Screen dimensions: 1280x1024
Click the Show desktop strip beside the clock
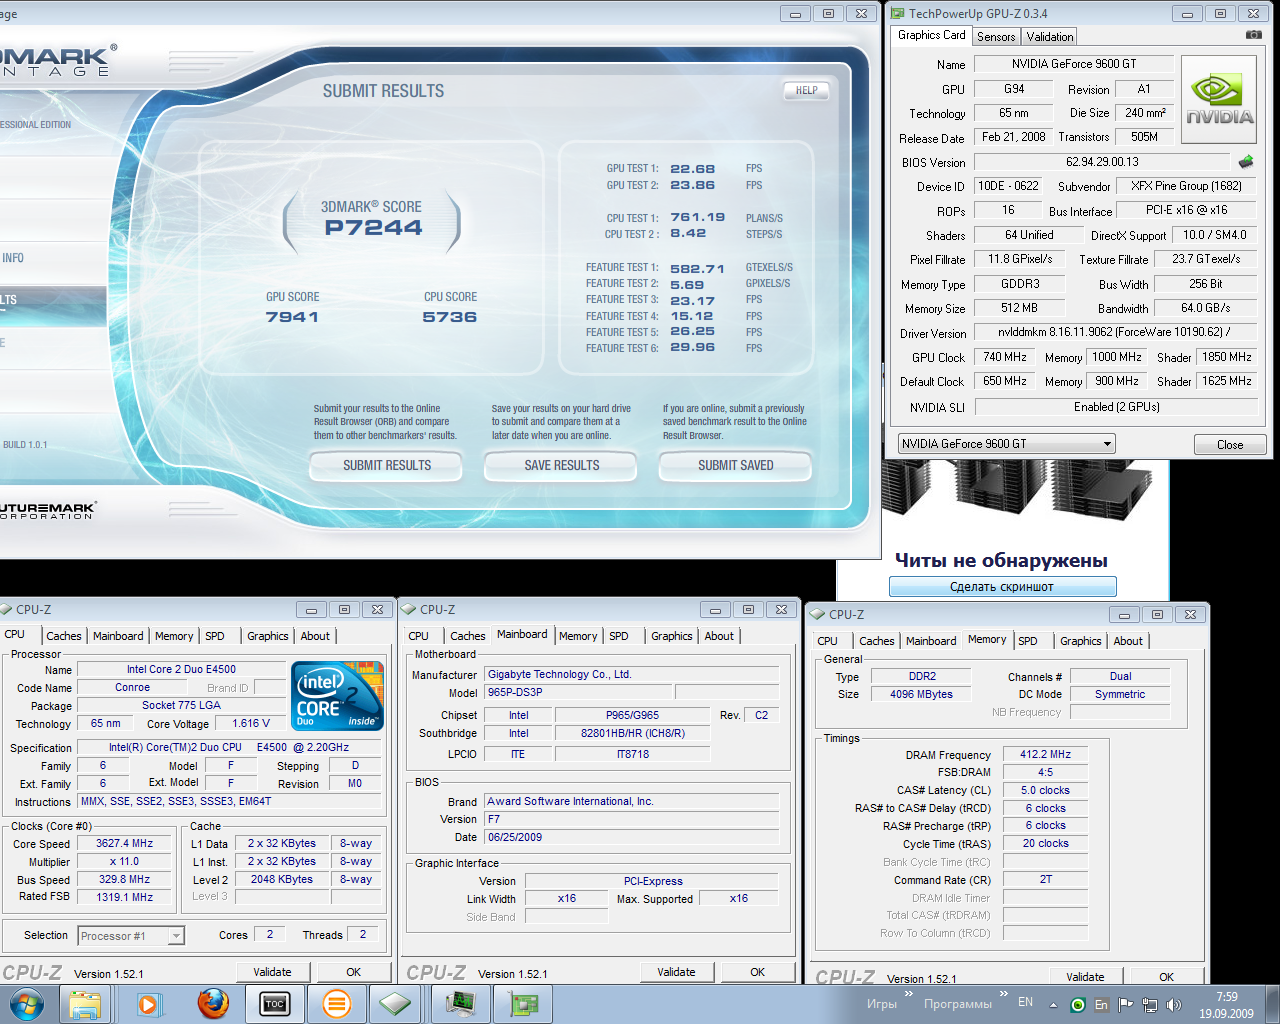[1272, 1004]
